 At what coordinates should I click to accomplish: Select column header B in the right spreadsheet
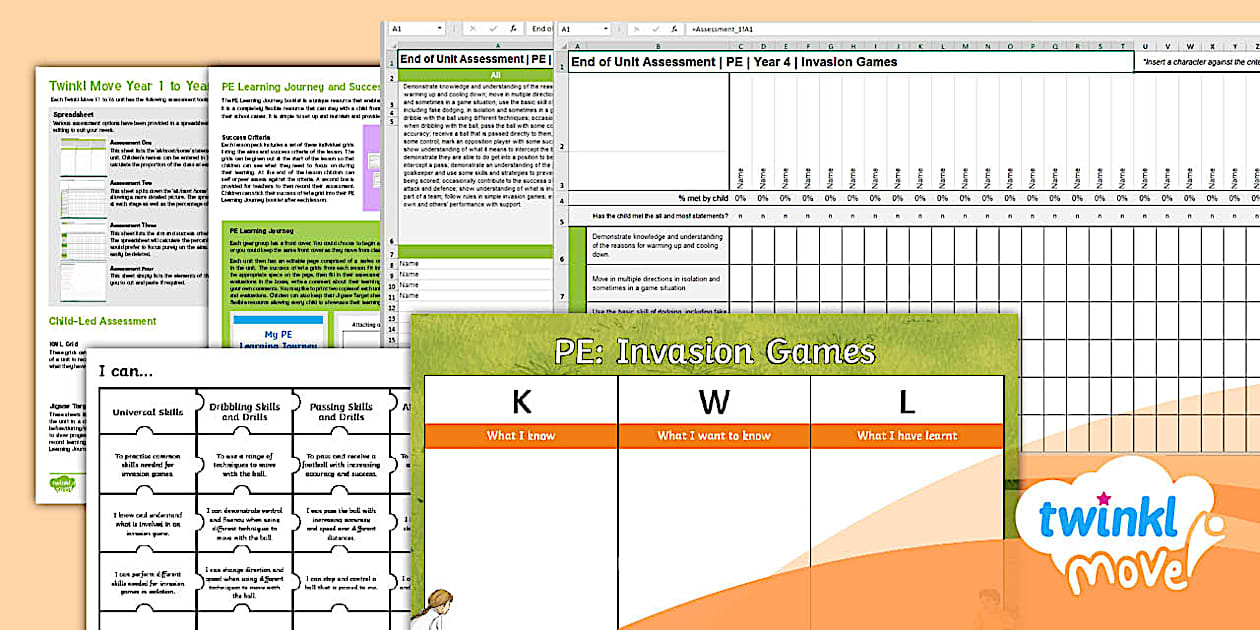(x=660, y=45)
